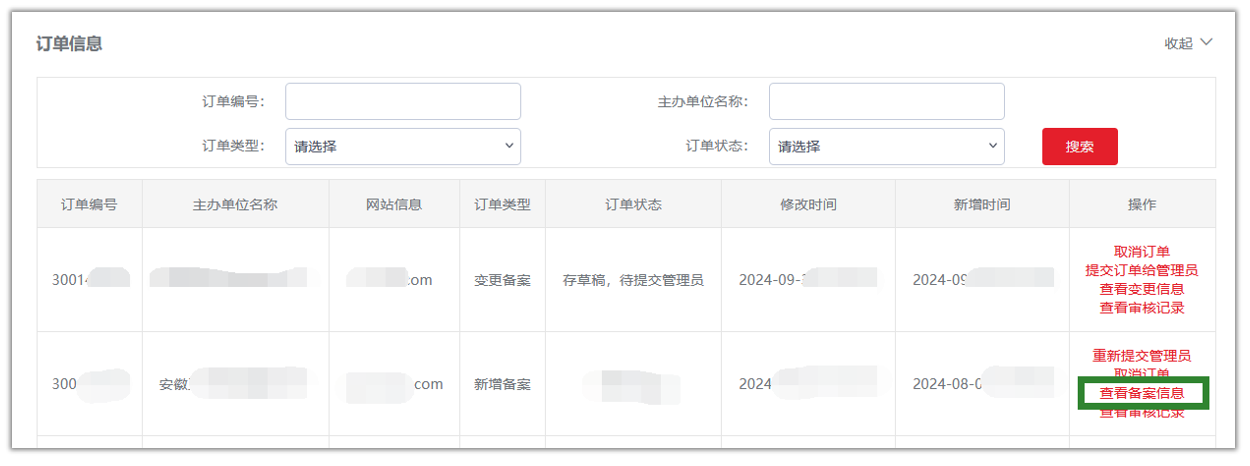Viewport: 1250px width, 466px height.
Task: Open 查看变更信息 for the 变更备案 order
Action: coord(1141,289)
